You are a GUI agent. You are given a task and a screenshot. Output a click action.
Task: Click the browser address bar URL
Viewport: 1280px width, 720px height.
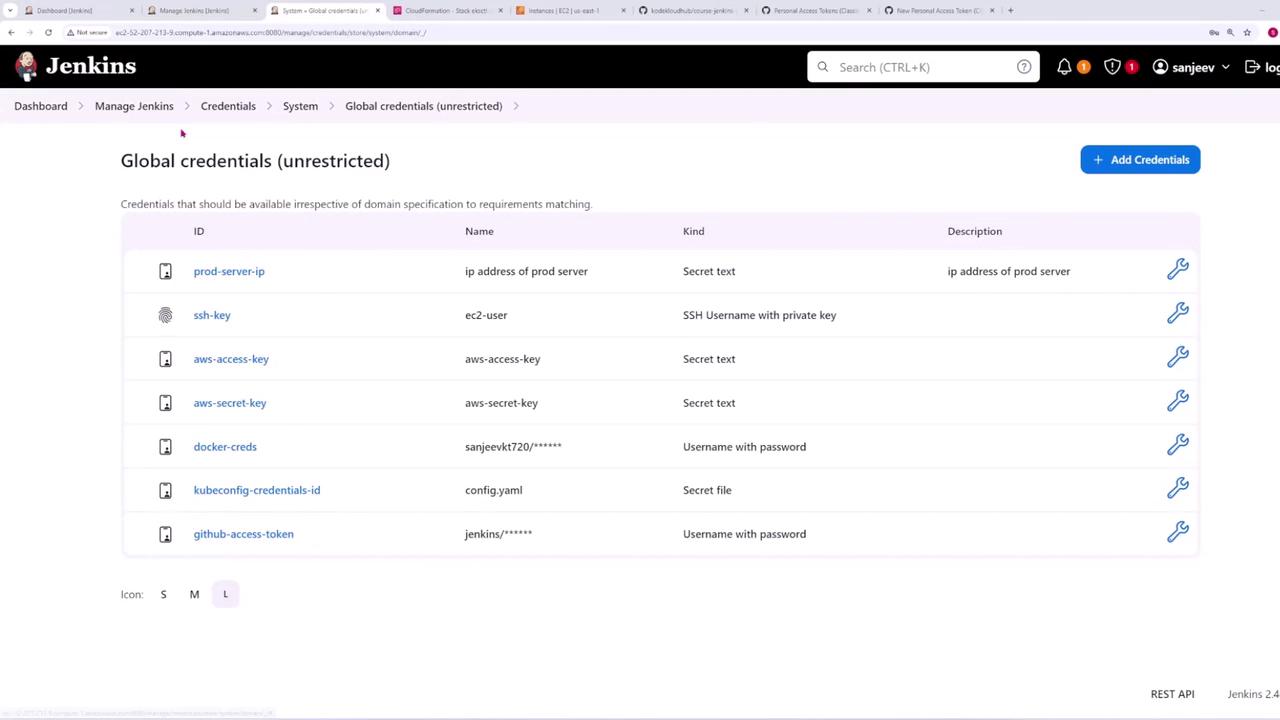[x=271, y=32]
